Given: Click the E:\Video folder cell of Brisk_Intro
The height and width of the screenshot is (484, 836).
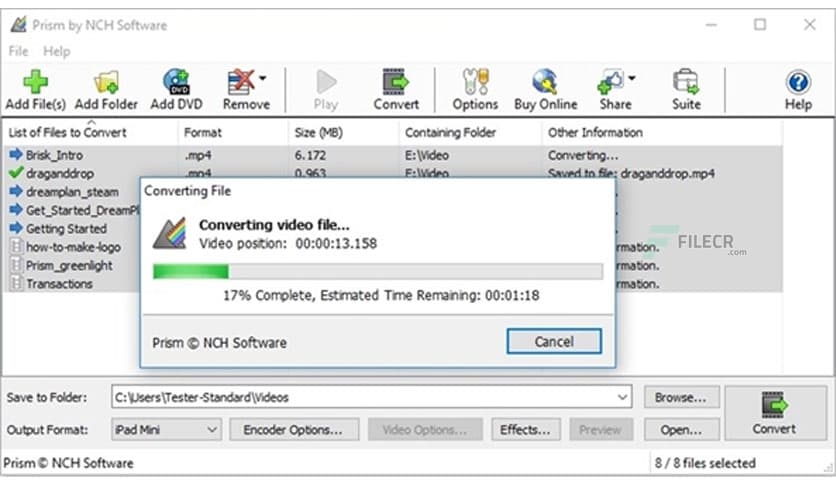Looking at the screenshot, I should [427, 155].
